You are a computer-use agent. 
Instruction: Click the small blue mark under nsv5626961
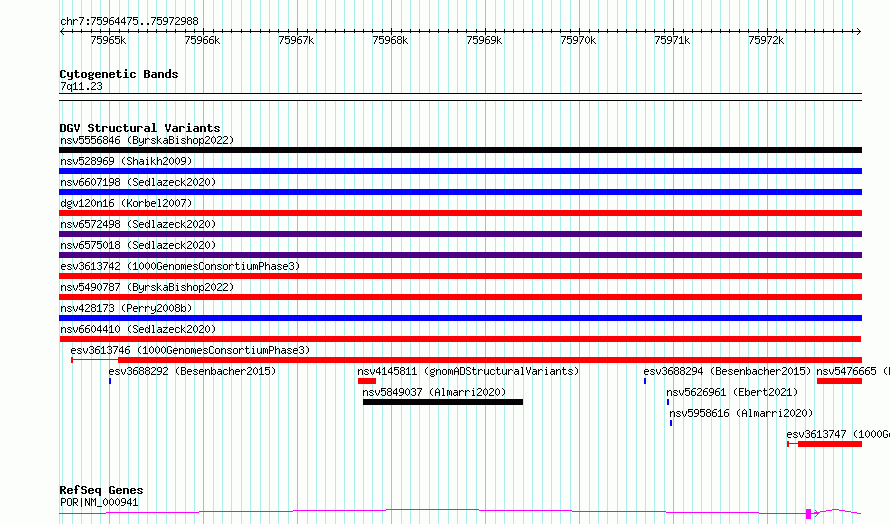pyautogui.click(x=668, y=402)
